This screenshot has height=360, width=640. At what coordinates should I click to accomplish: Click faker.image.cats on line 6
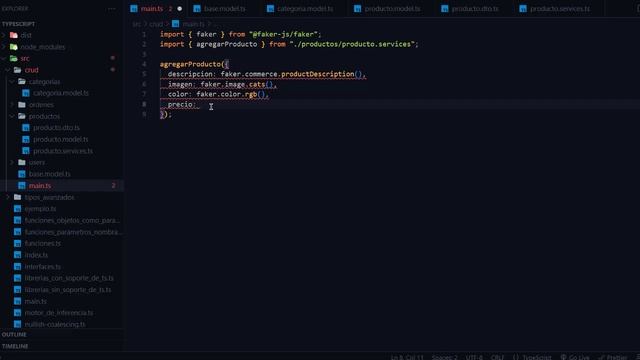233,84
